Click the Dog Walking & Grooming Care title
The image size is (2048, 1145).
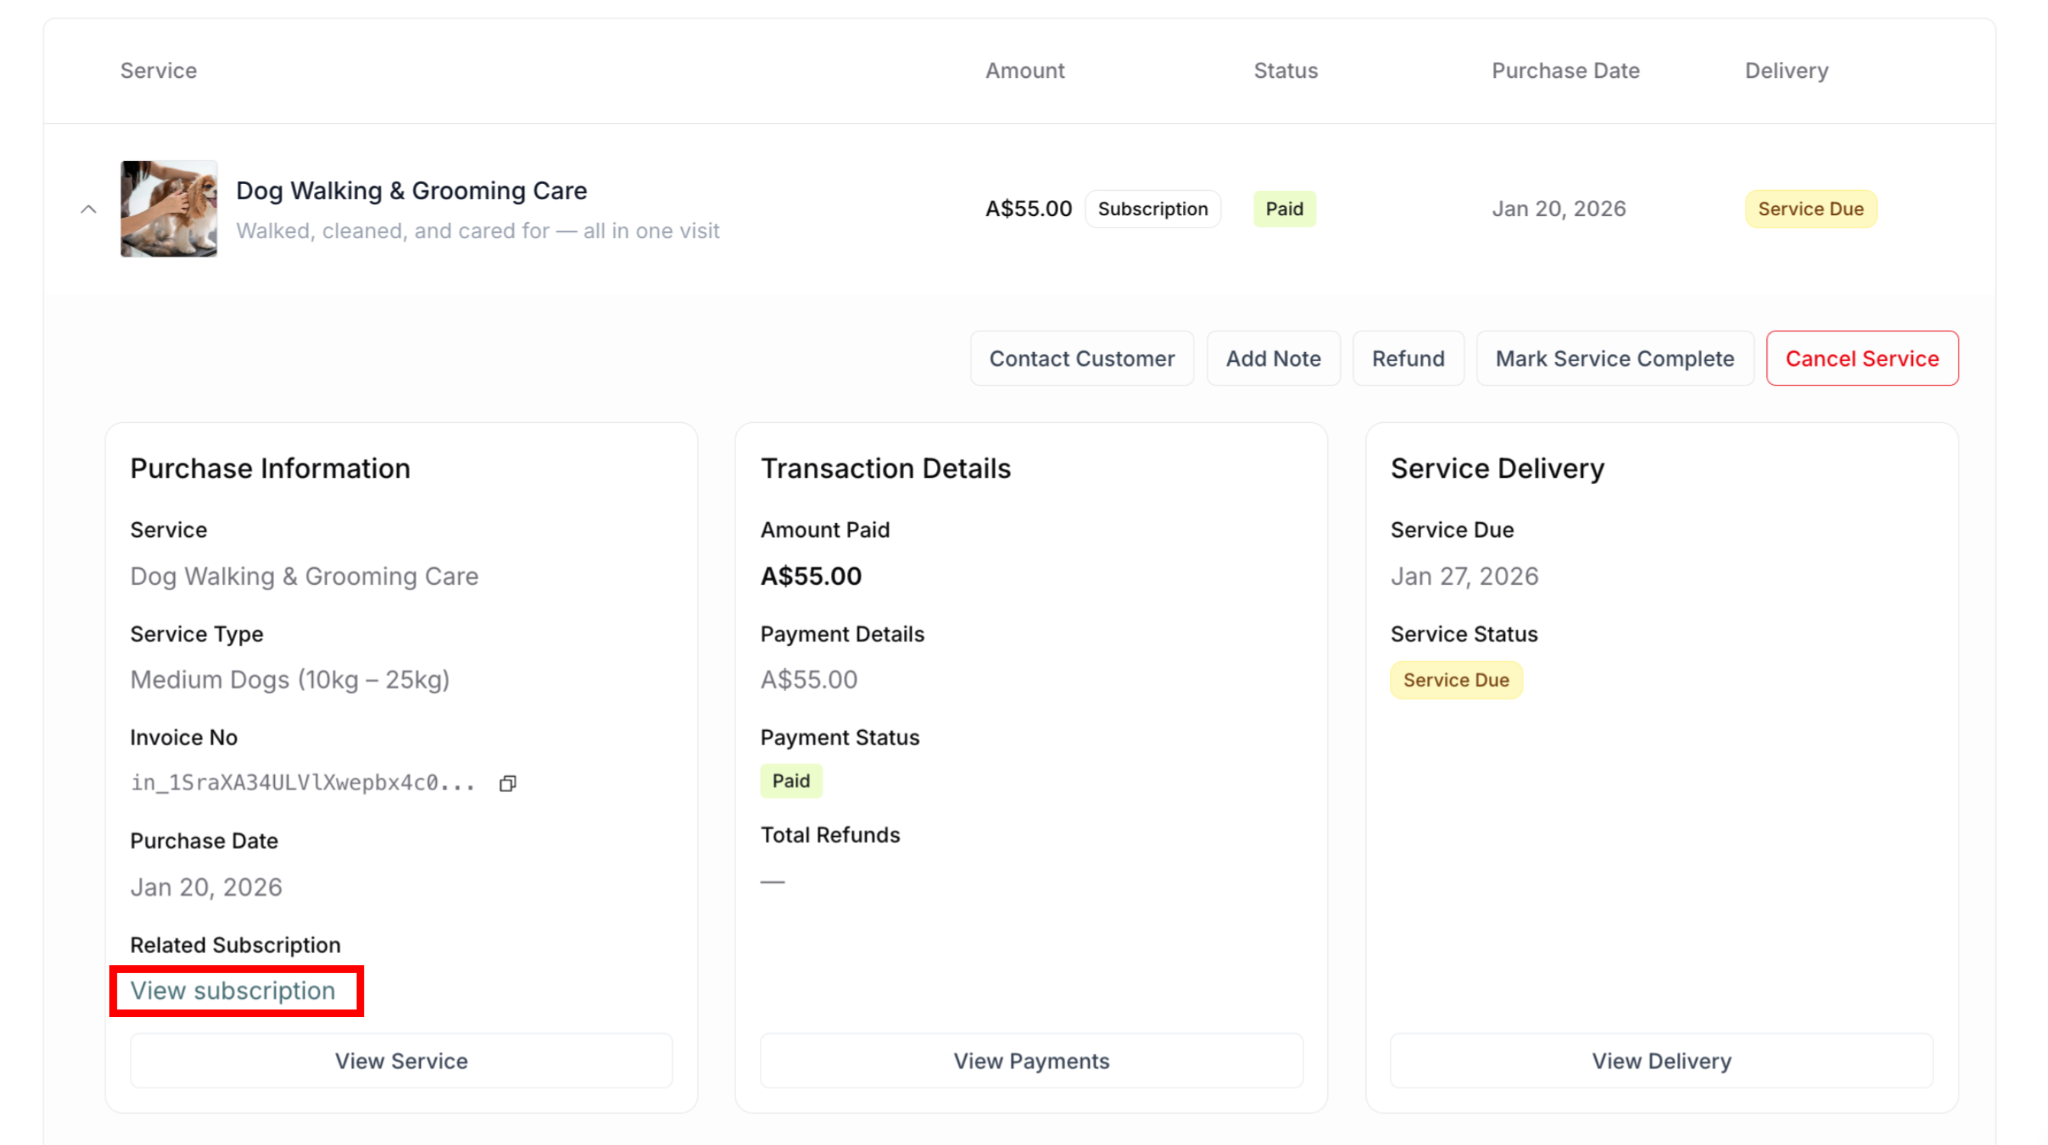coord(411,191)
